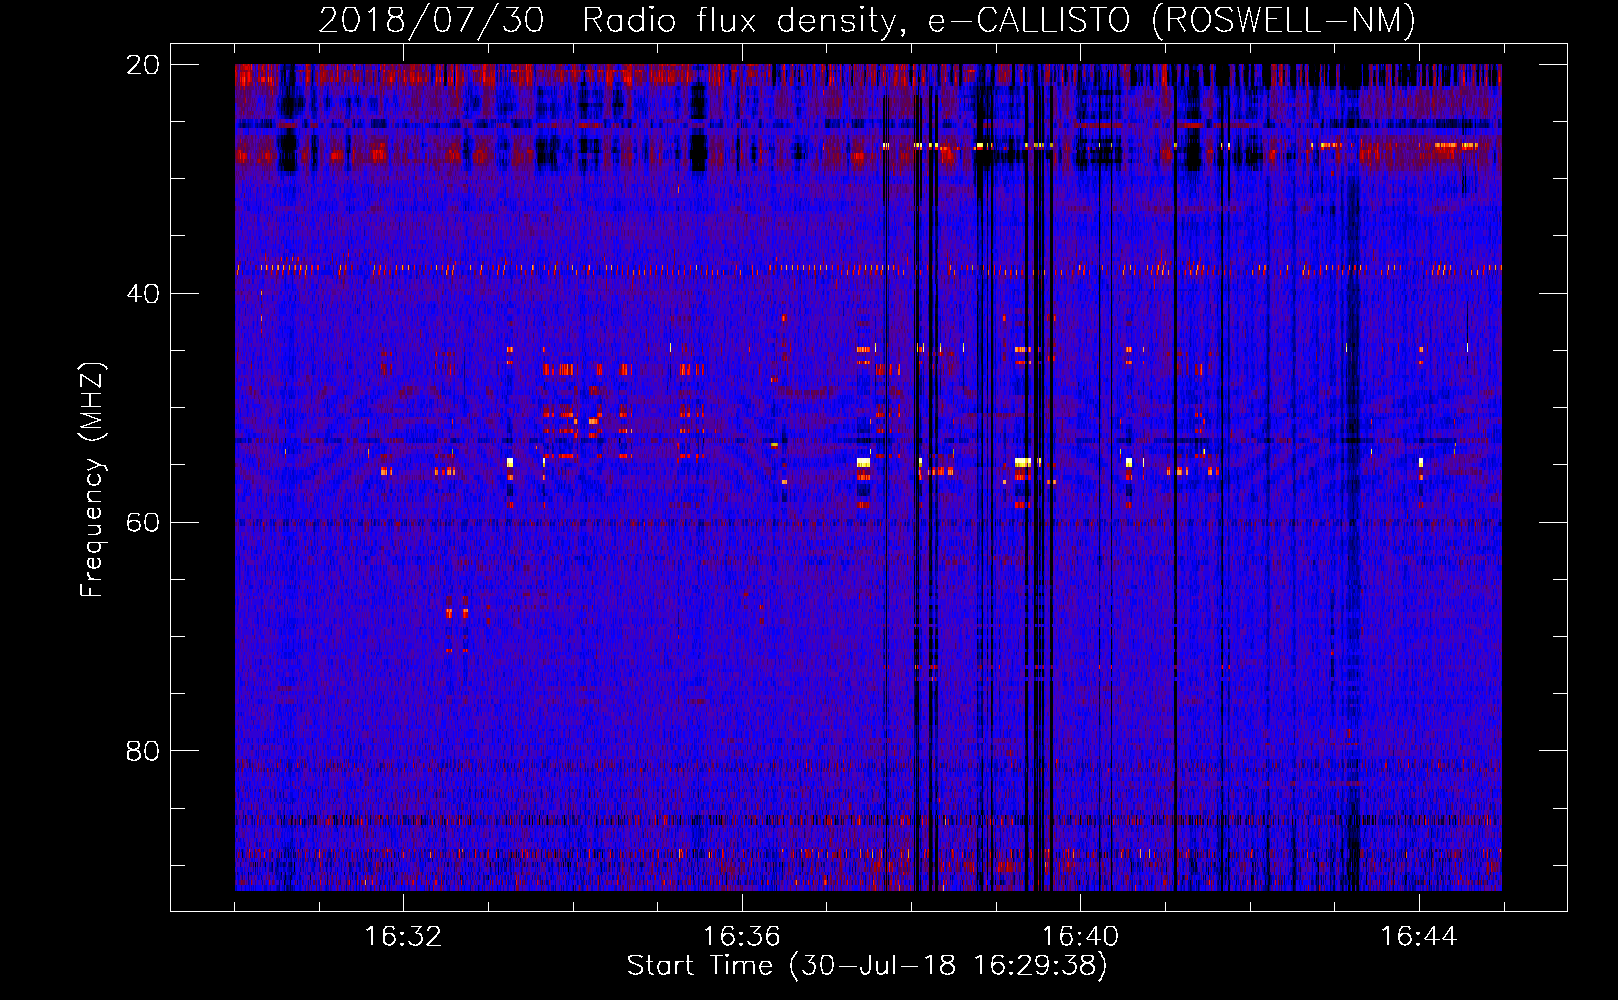Click the plot title 'Radio flux density, e-CALLISTO (ROSWELL-NM)'

[x=999, y=20]
